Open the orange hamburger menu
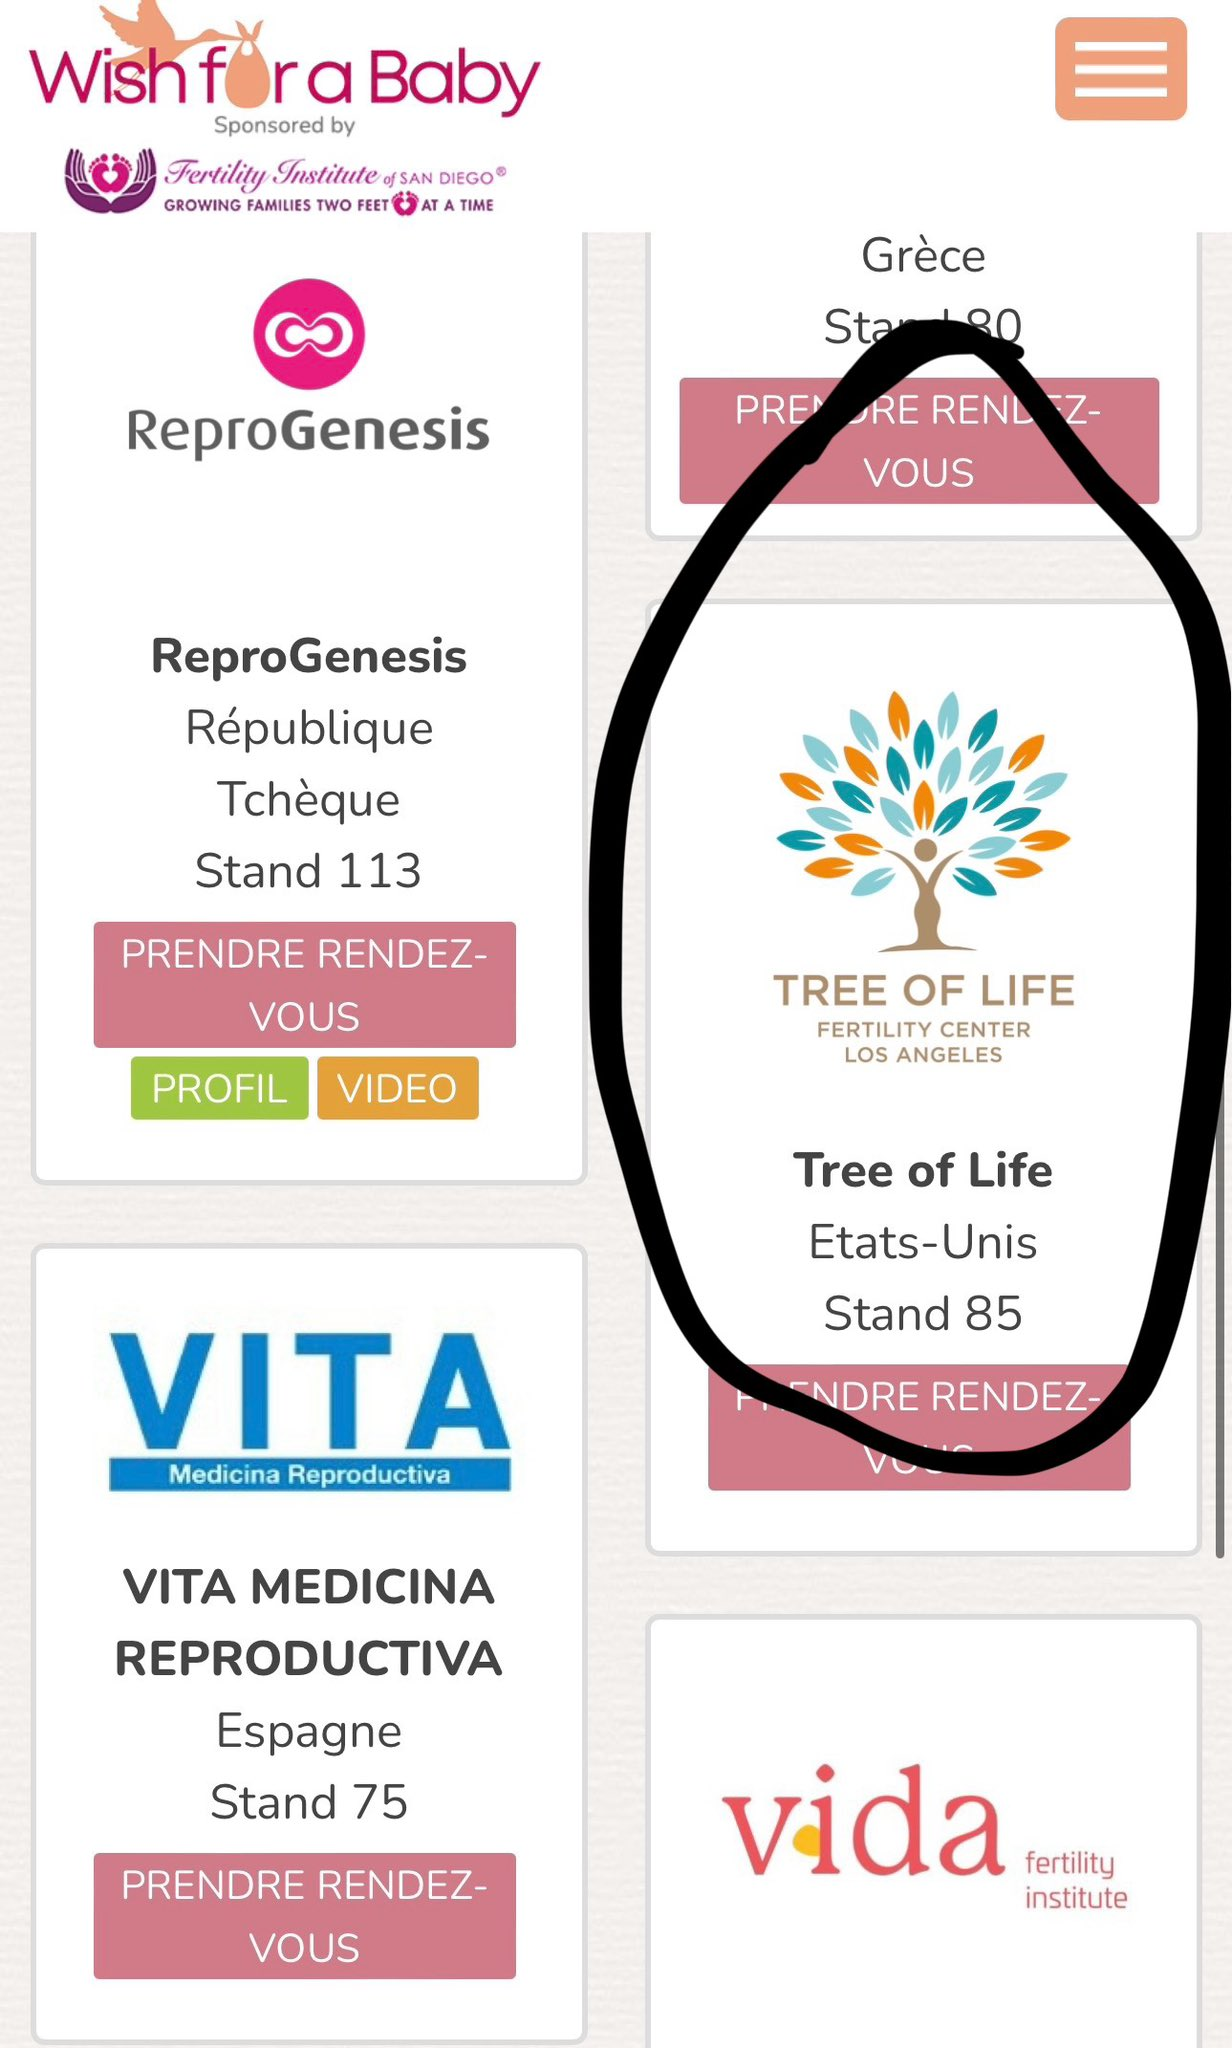1232x2048 pixels. click(x=1120, y=69)
